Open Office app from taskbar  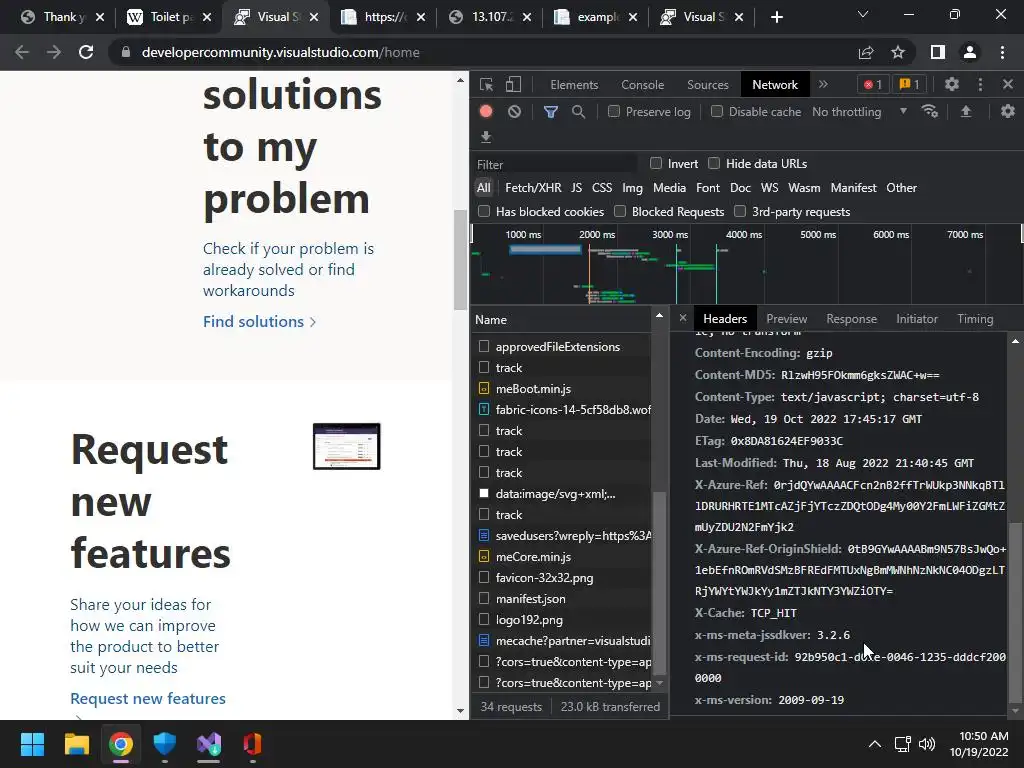point(253,744)
